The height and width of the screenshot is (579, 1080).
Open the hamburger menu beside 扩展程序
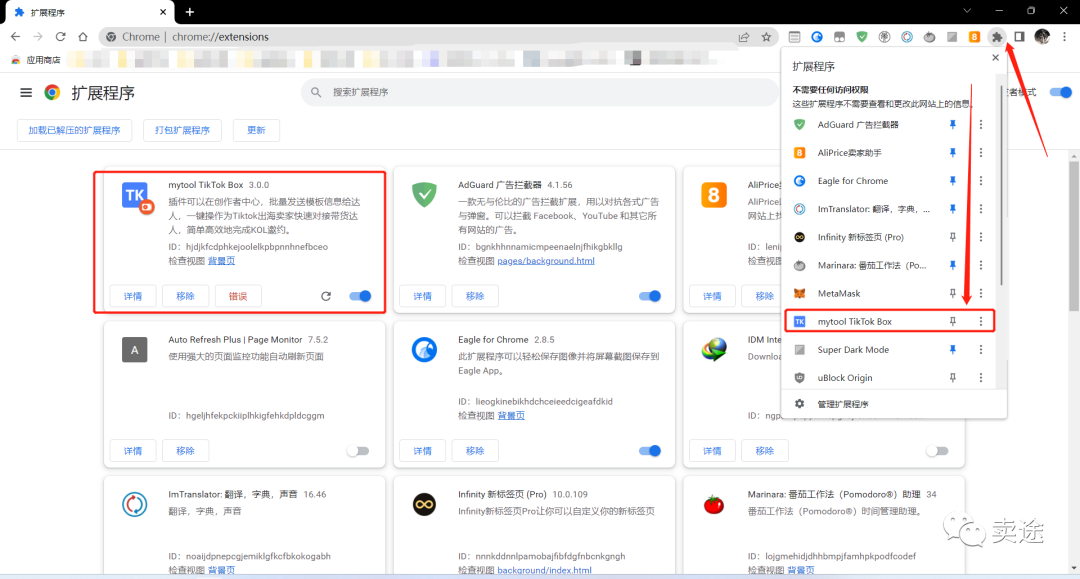(26, 92)
